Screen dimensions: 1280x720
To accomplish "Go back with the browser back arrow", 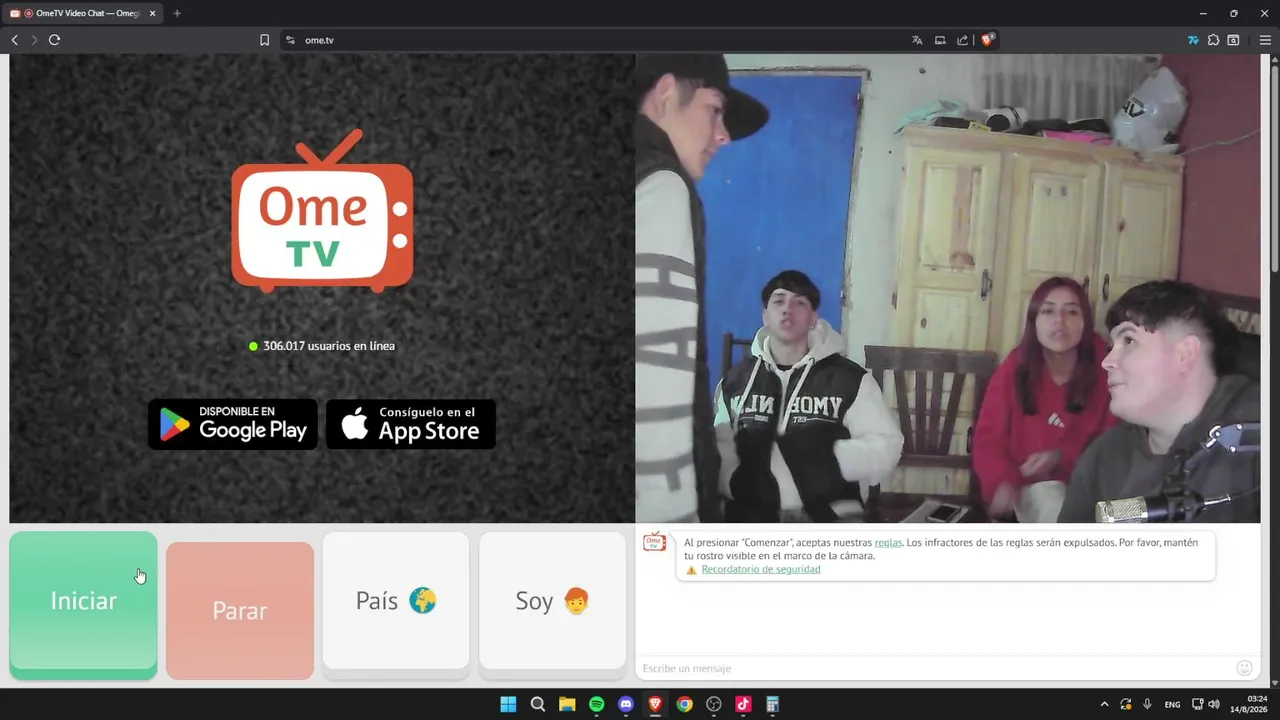I will 14,40.
